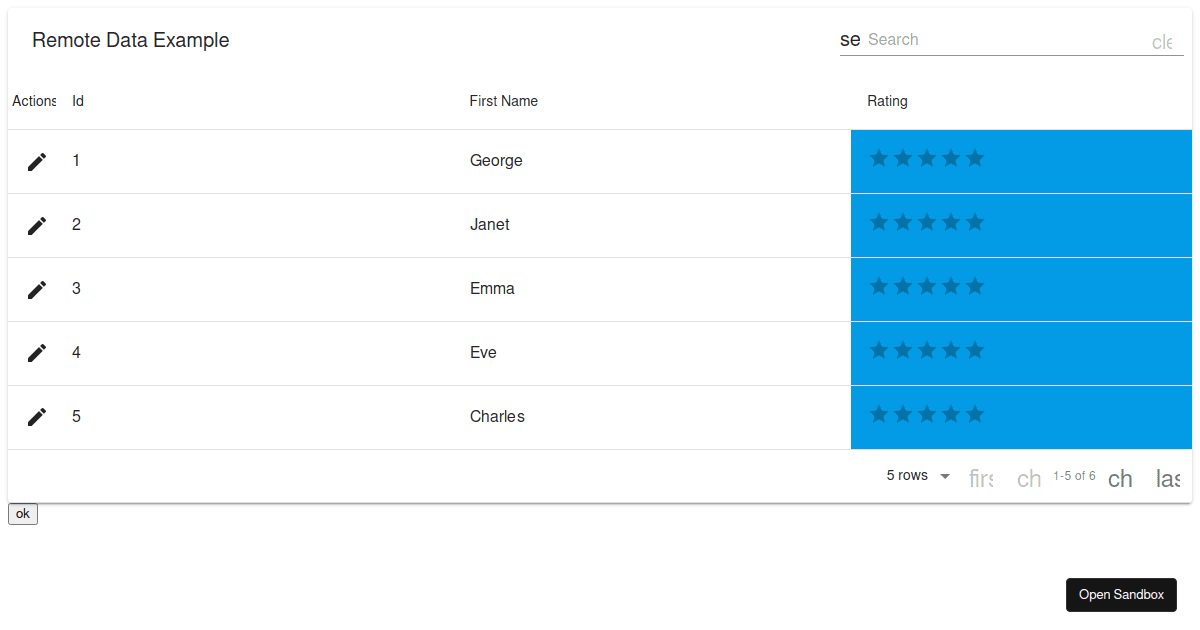Clear the search field using the clear icon
This screenshot has height=630, width=1200.
tap(1162, 42)
